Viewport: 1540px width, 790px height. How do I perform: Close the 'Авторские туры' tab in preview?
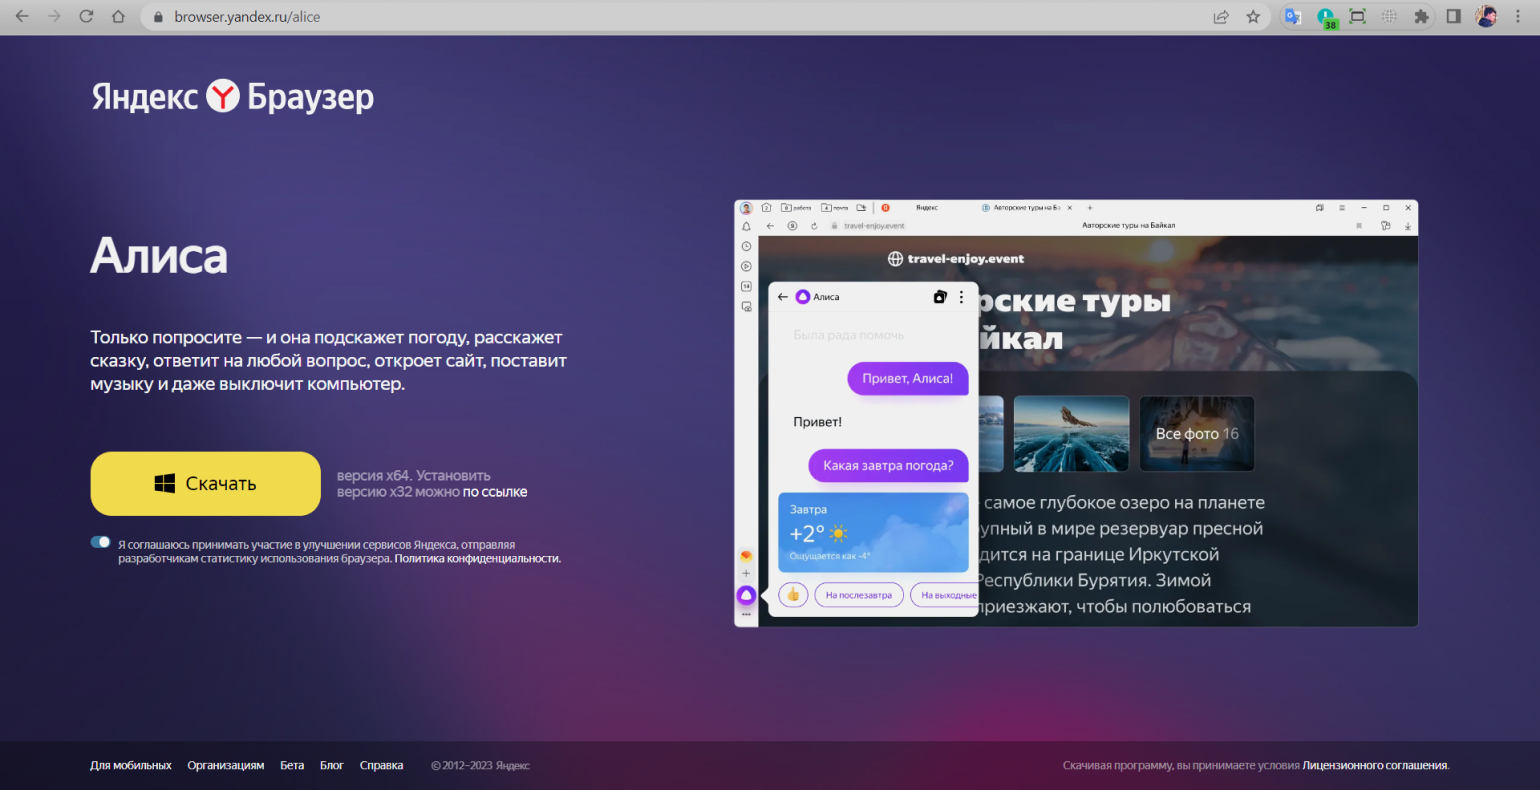tap(1070, 208)
